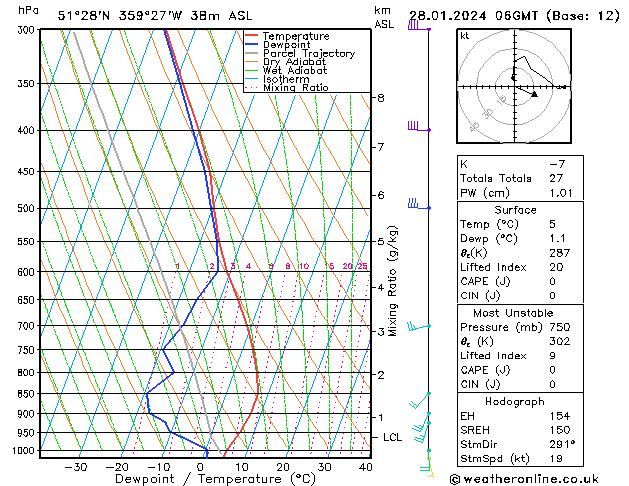Click the orange Dry Adiabat legend line
The width and height of the screenshot is (629, 486).
tap(251, 62)
